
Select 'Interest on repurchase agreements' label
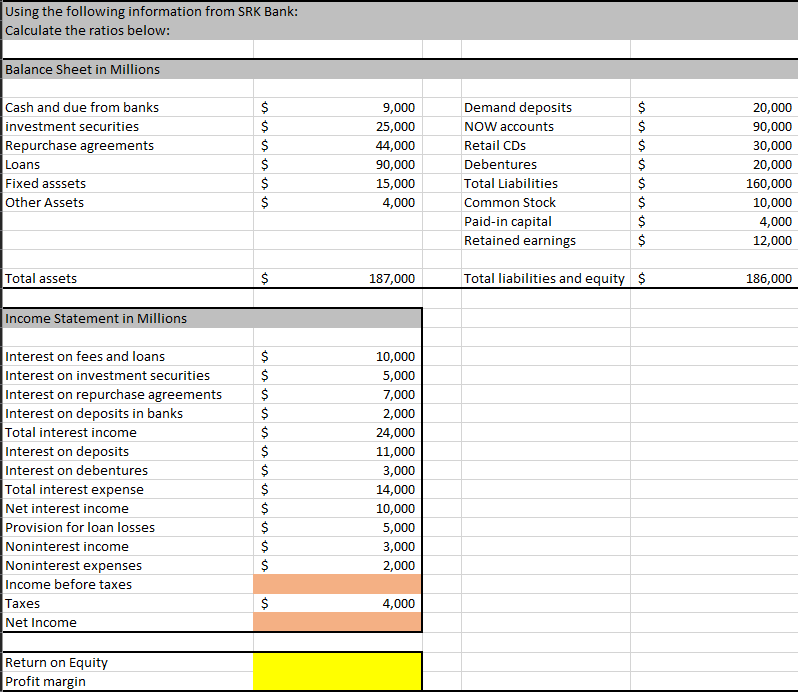pyautogui.click(x=128, y=394)
